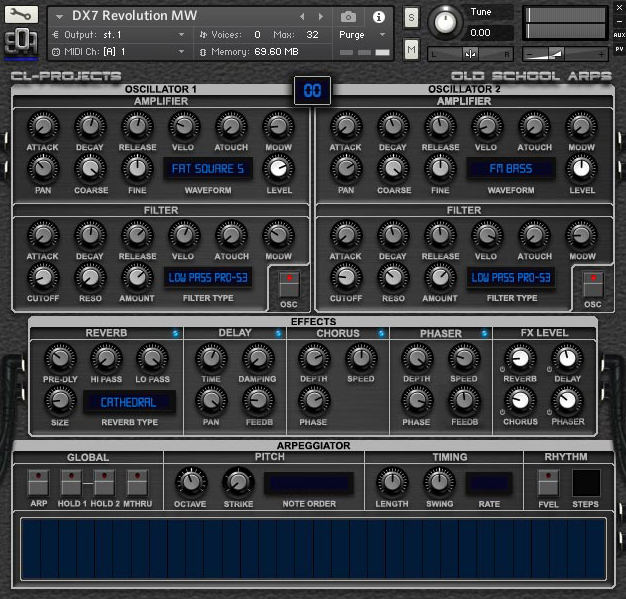Click the camera snapshot icon
The image size is (626, 599).
tap(348, 17)
